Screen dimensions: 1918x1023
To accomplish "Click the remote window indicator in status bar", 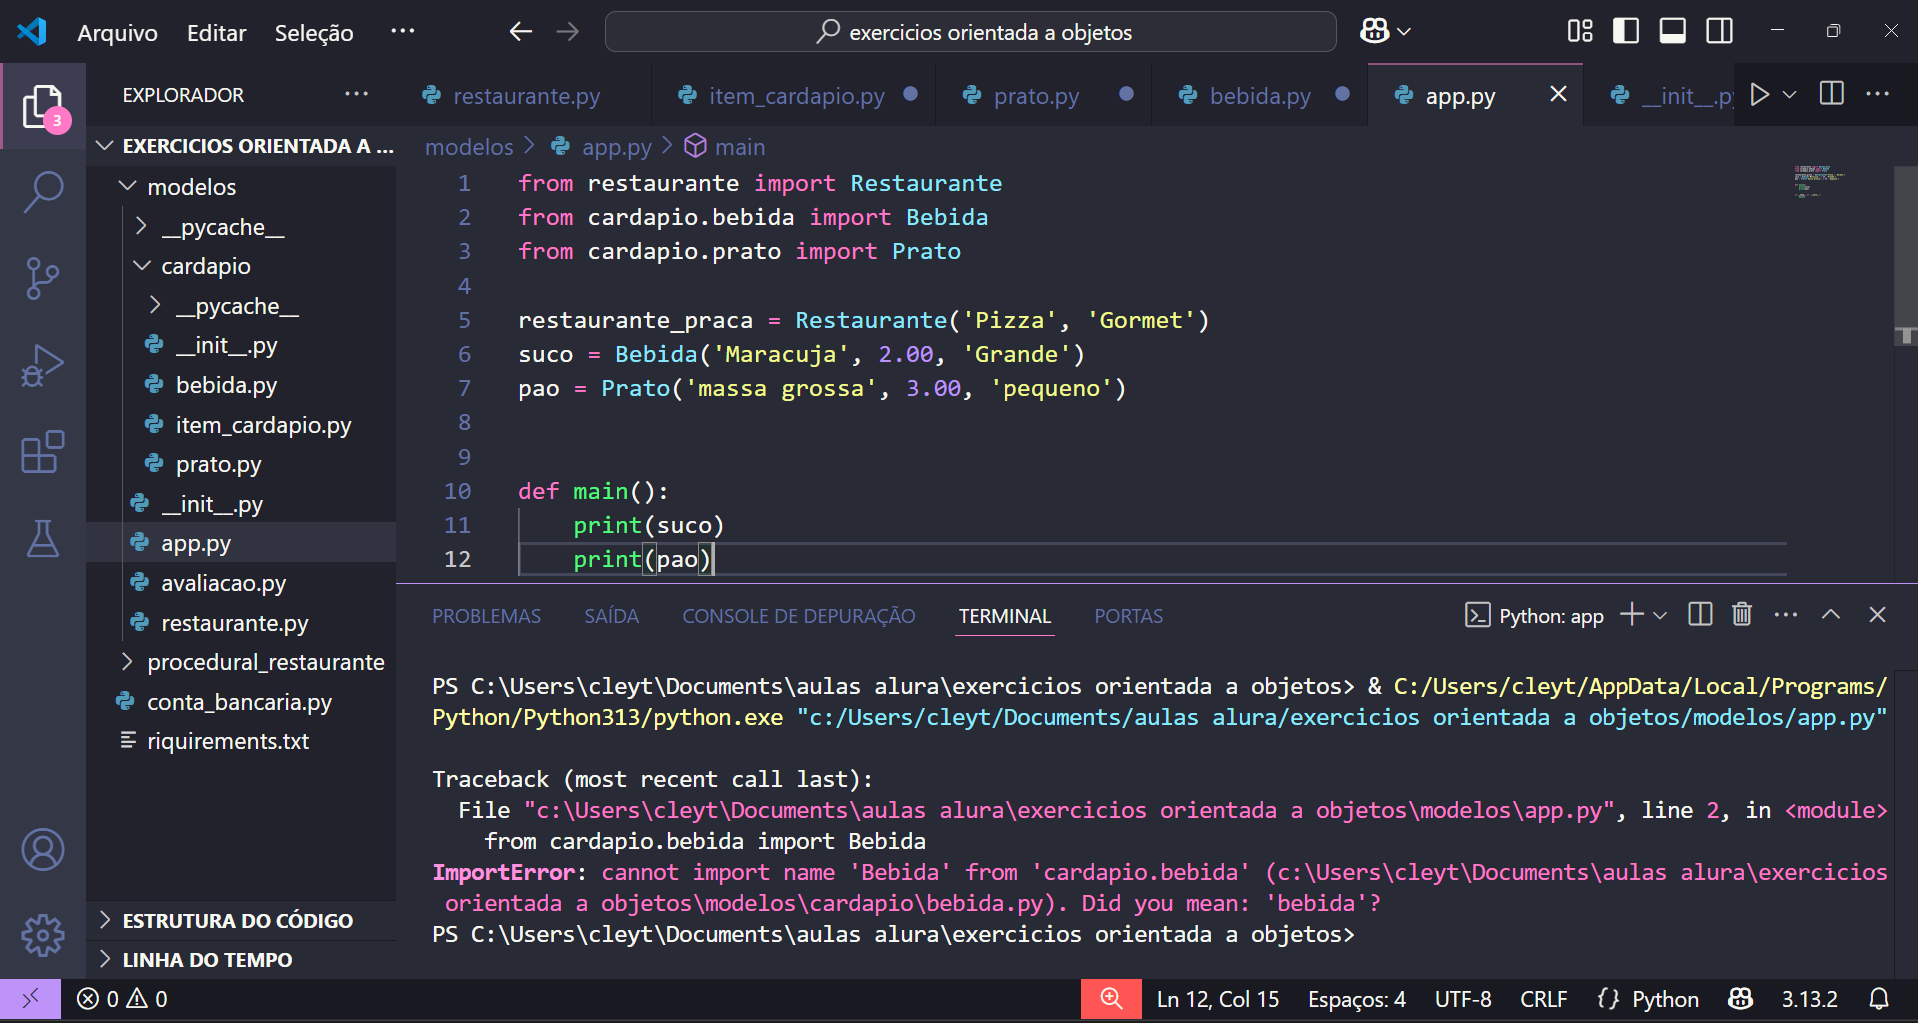I will pyautogui.click(x=30, y=999).
